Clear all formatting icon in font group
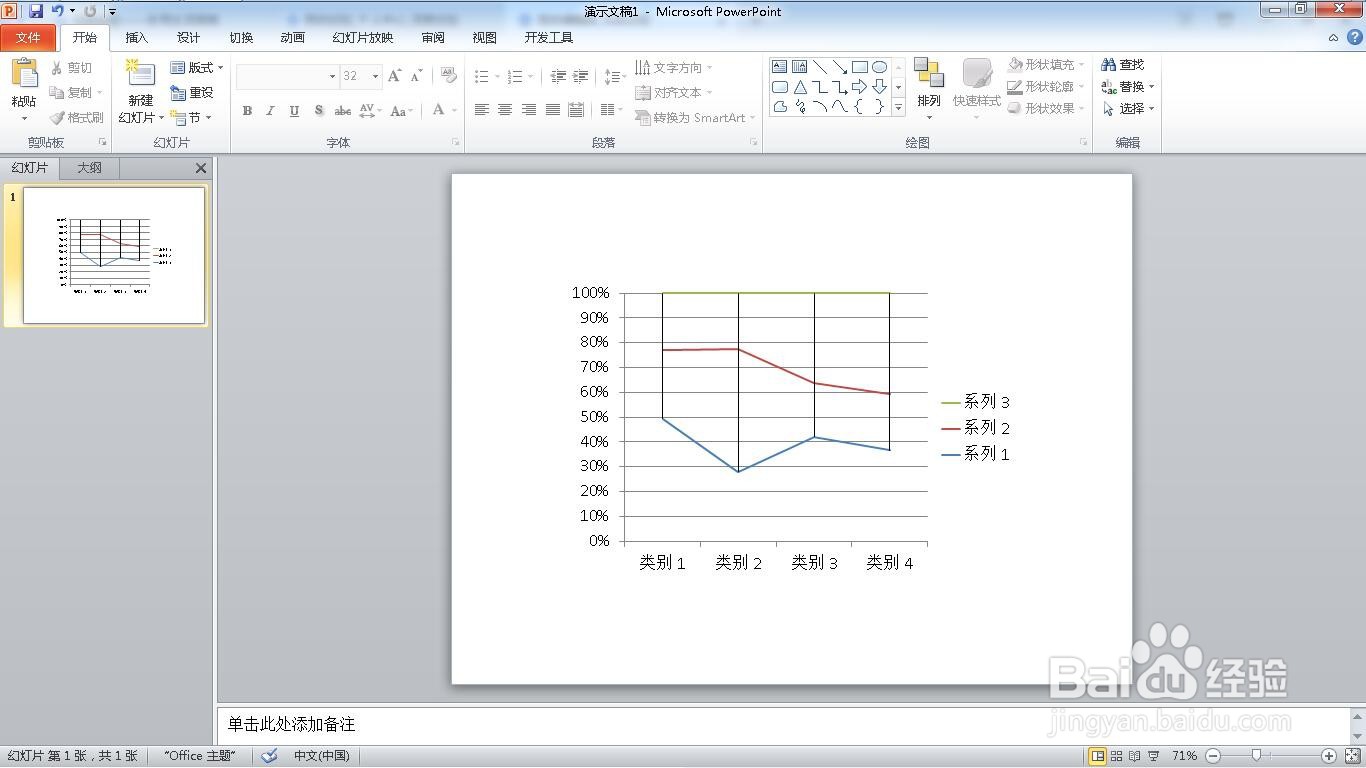The image size is (1366, 768). (x=449, y=76)
